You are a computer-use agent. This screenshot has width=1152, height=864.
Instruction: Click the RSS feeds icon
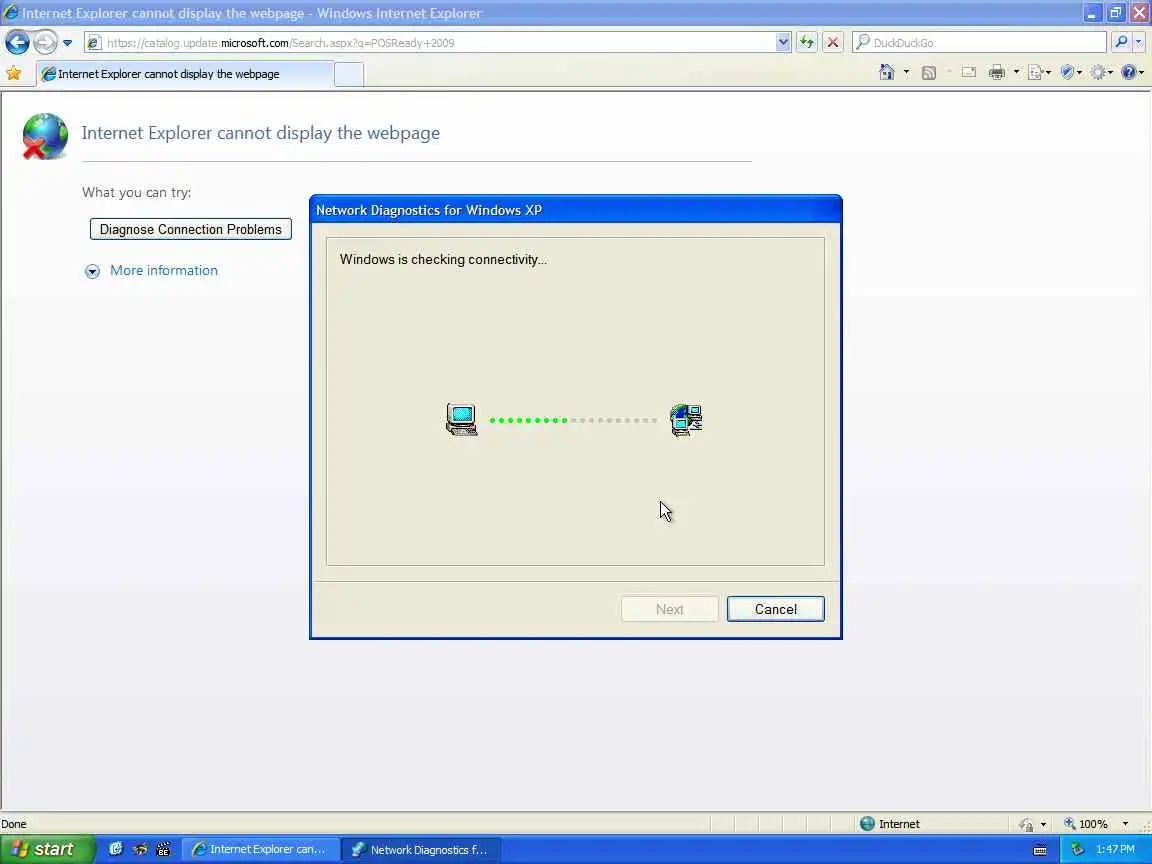pos(929,72)
